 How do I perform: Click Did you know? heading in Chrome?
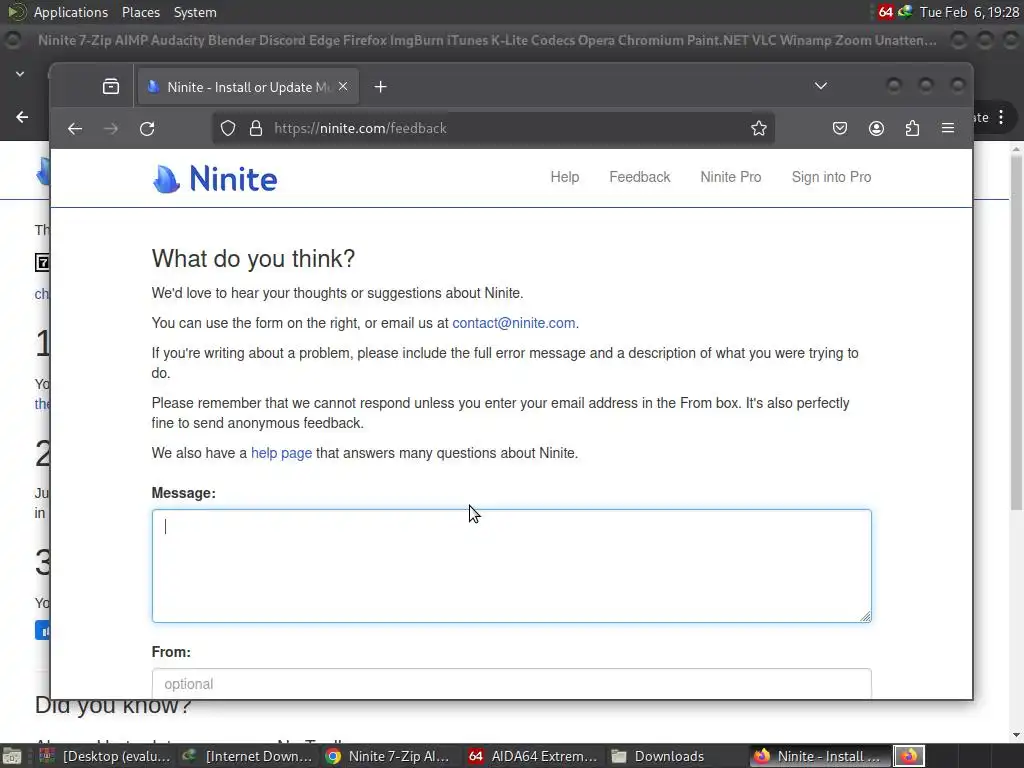112,707
